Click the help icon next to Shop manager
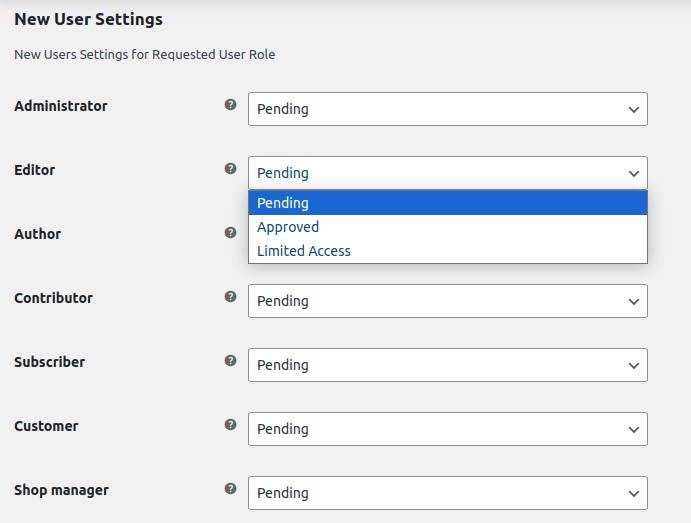Viewport: 691px width, 523px height. 231,489
